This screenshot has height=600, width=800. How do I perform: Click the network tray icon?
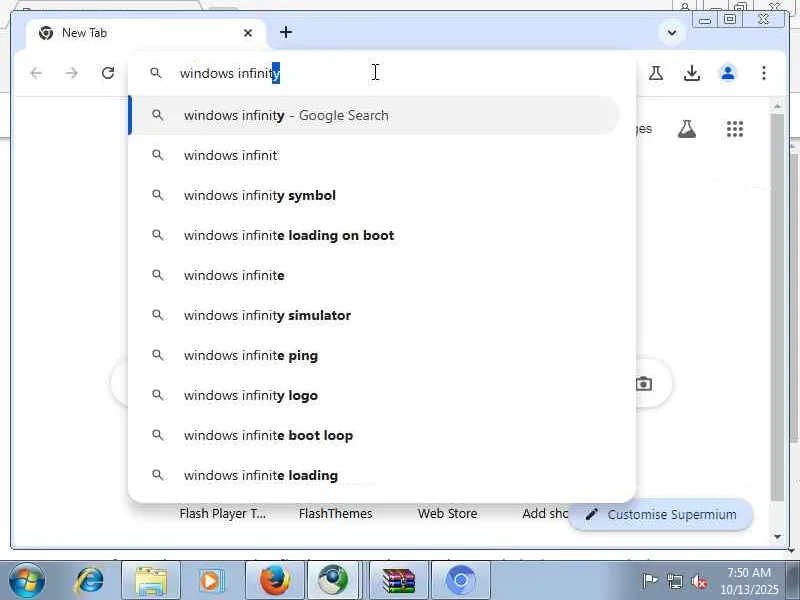(674, 581)
